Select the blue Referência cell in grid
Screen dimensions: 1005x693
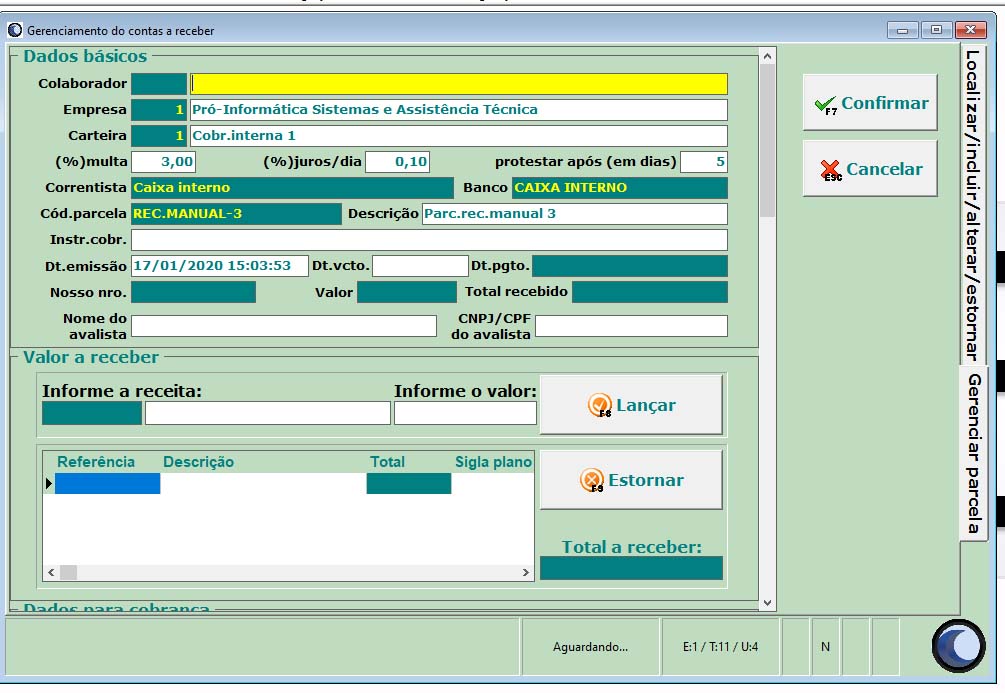pyautogui.click(x=108, y=483)
